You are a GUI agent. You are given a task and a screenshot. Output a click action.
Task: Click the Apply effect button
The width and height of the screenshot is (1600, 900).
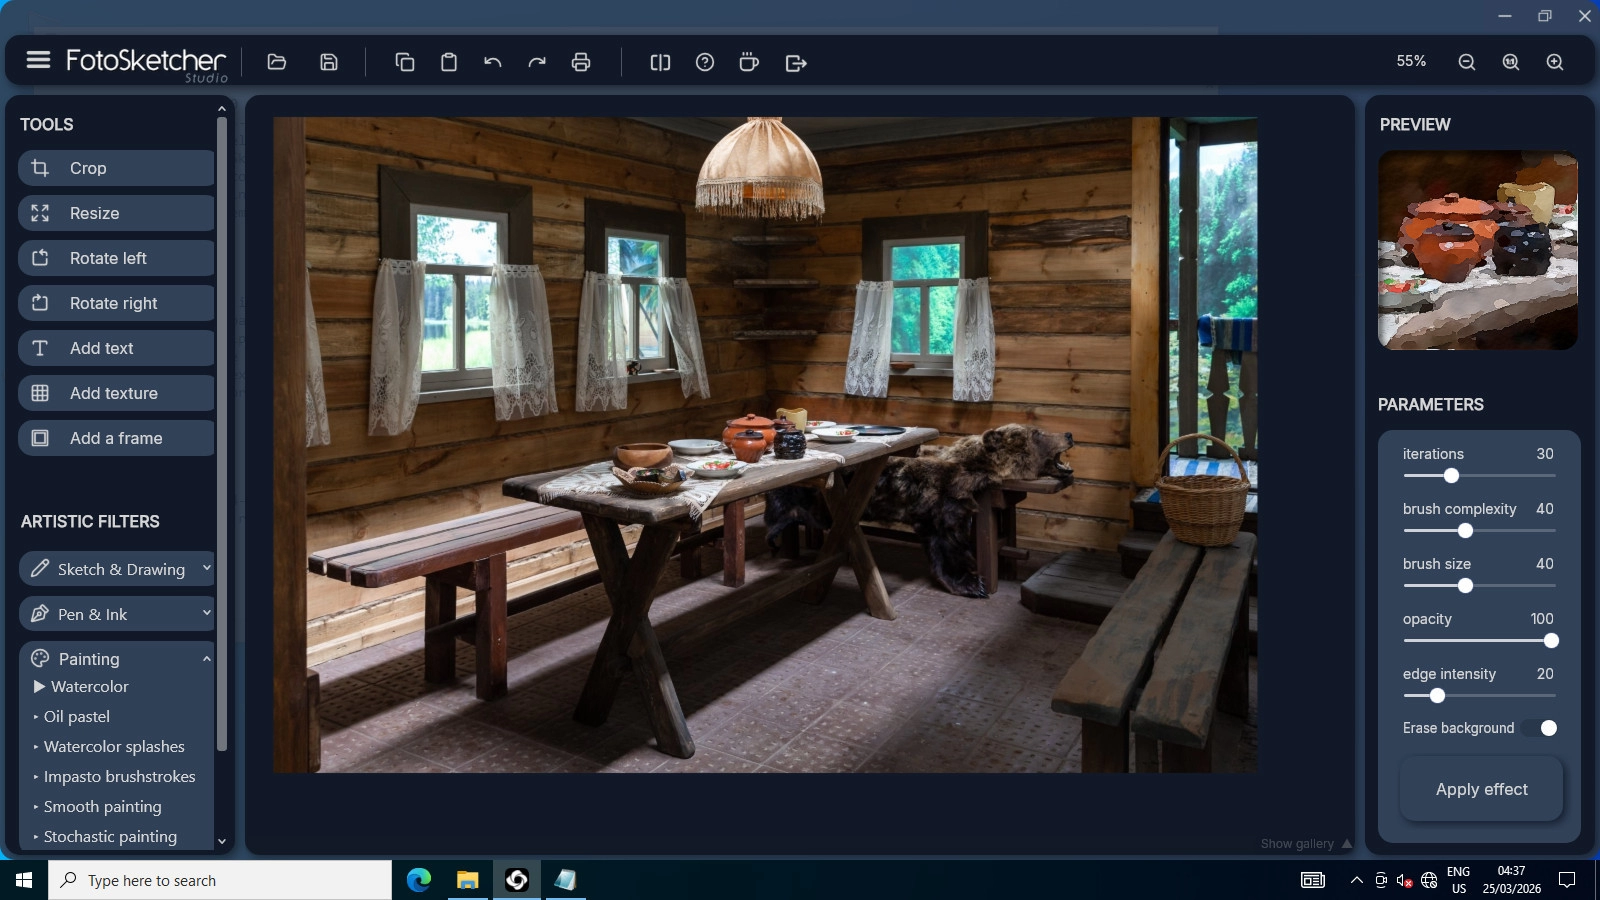pos(1481,789)
